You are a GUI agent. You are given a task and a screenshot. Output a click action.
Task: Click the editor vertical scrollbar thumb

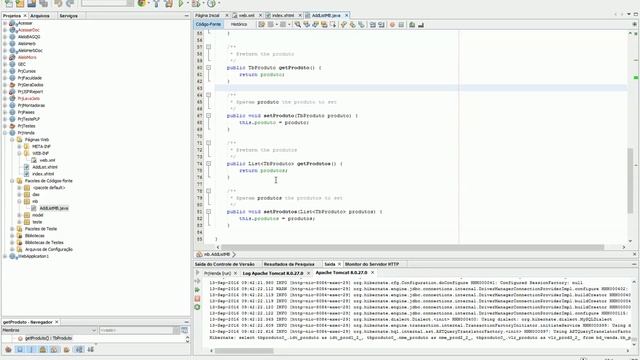click(630, 181)
